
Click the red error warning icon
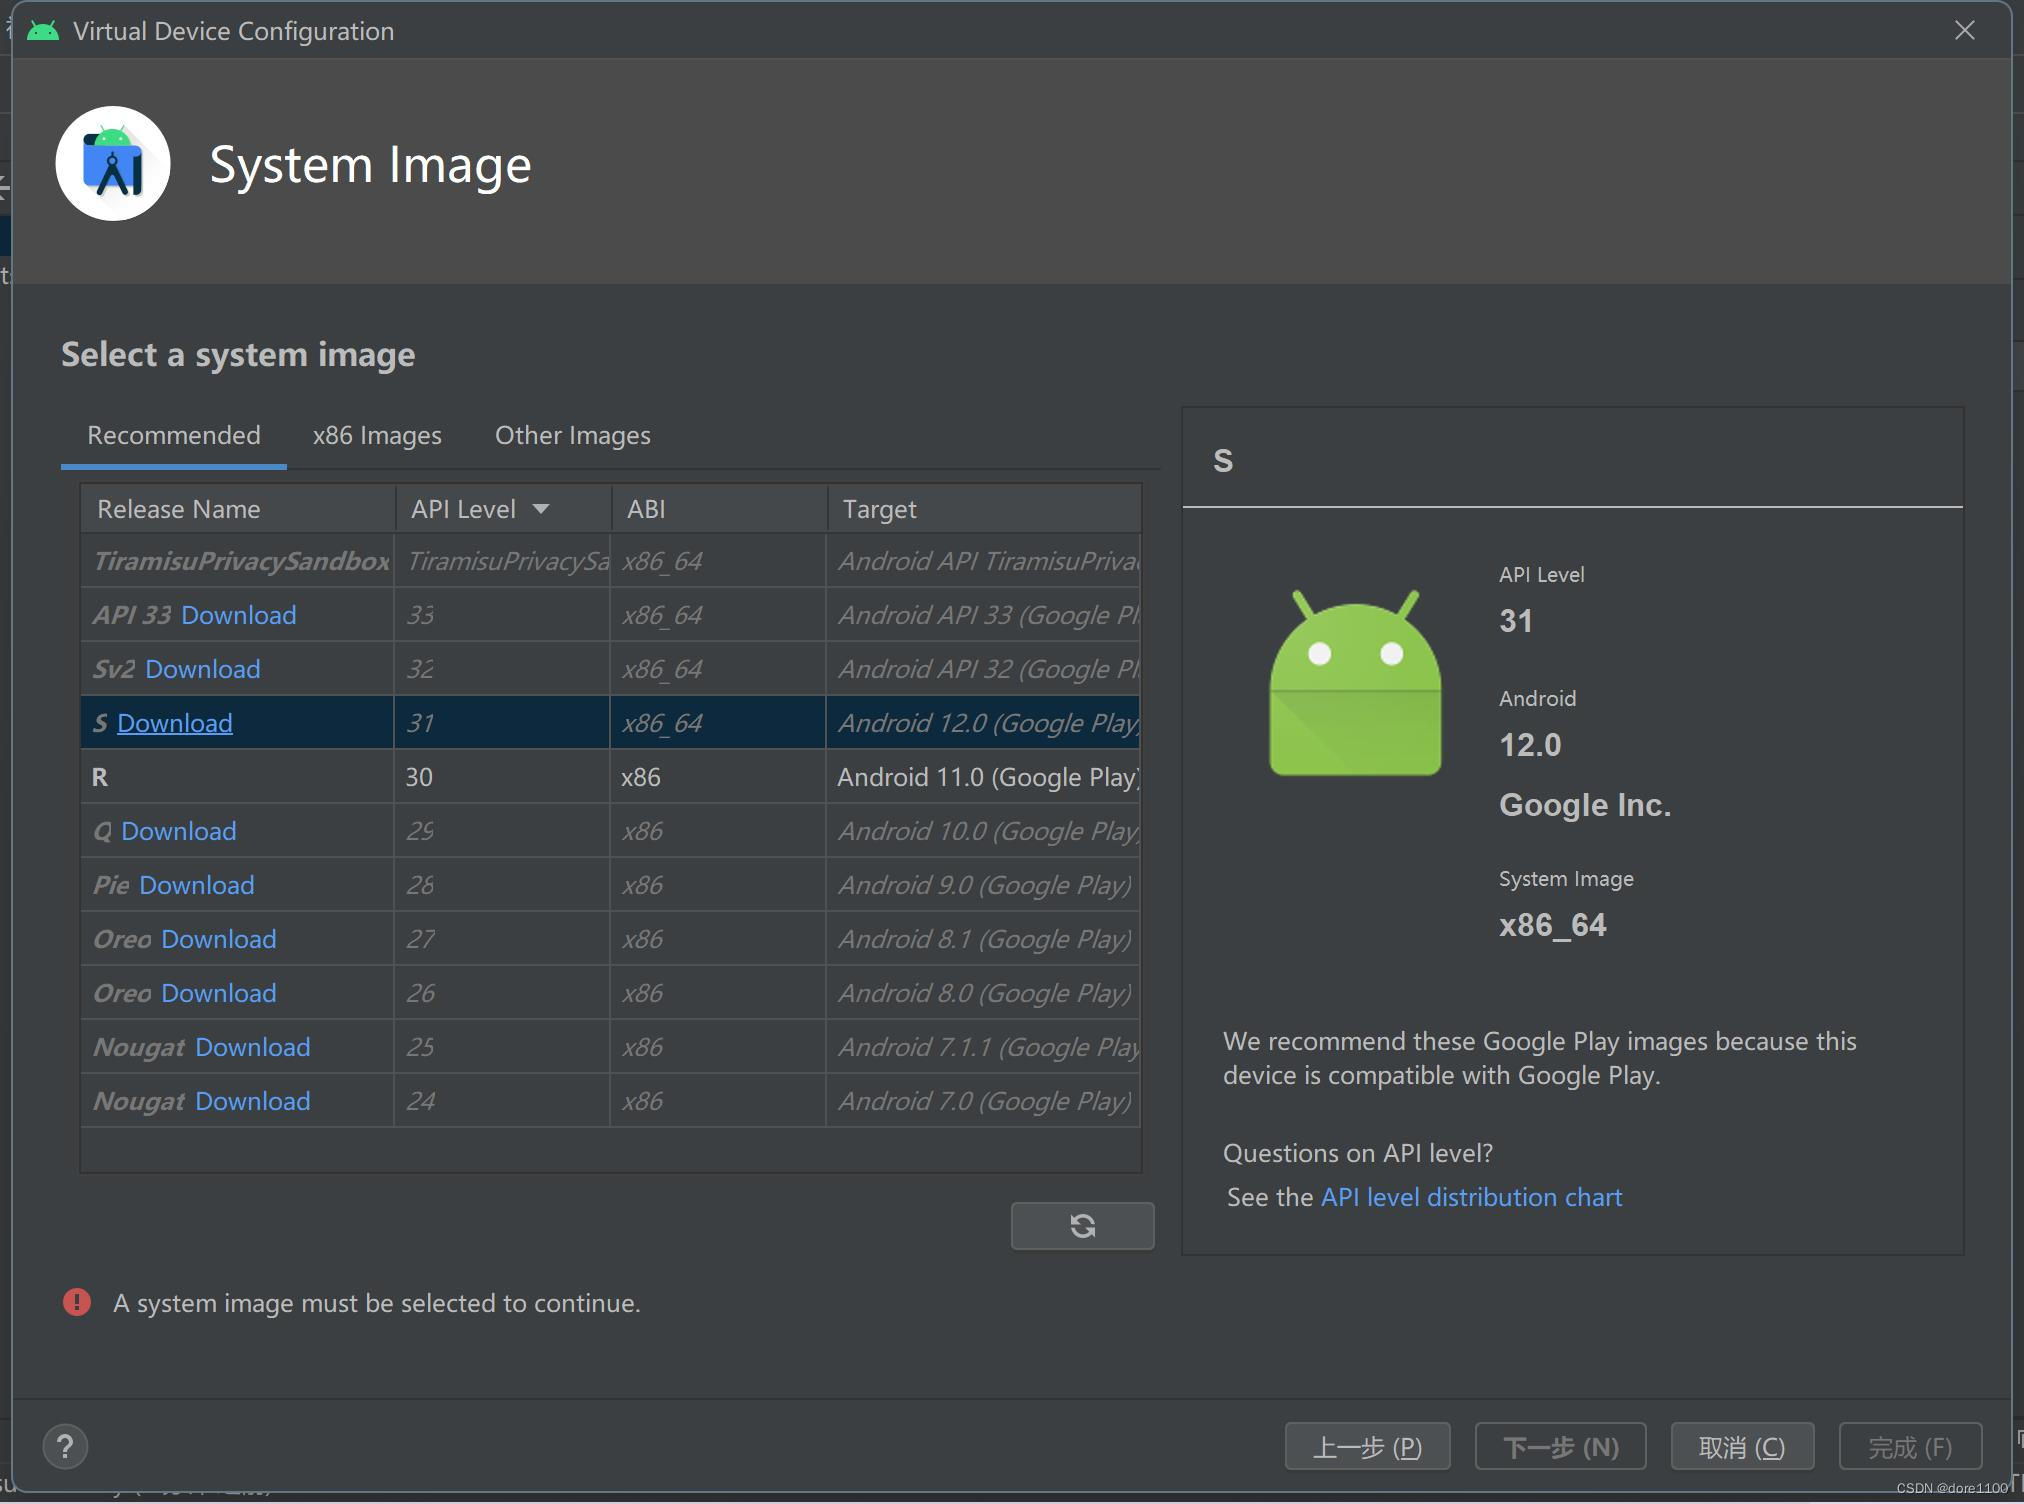pyautogui.click(x=77, y=1302)
